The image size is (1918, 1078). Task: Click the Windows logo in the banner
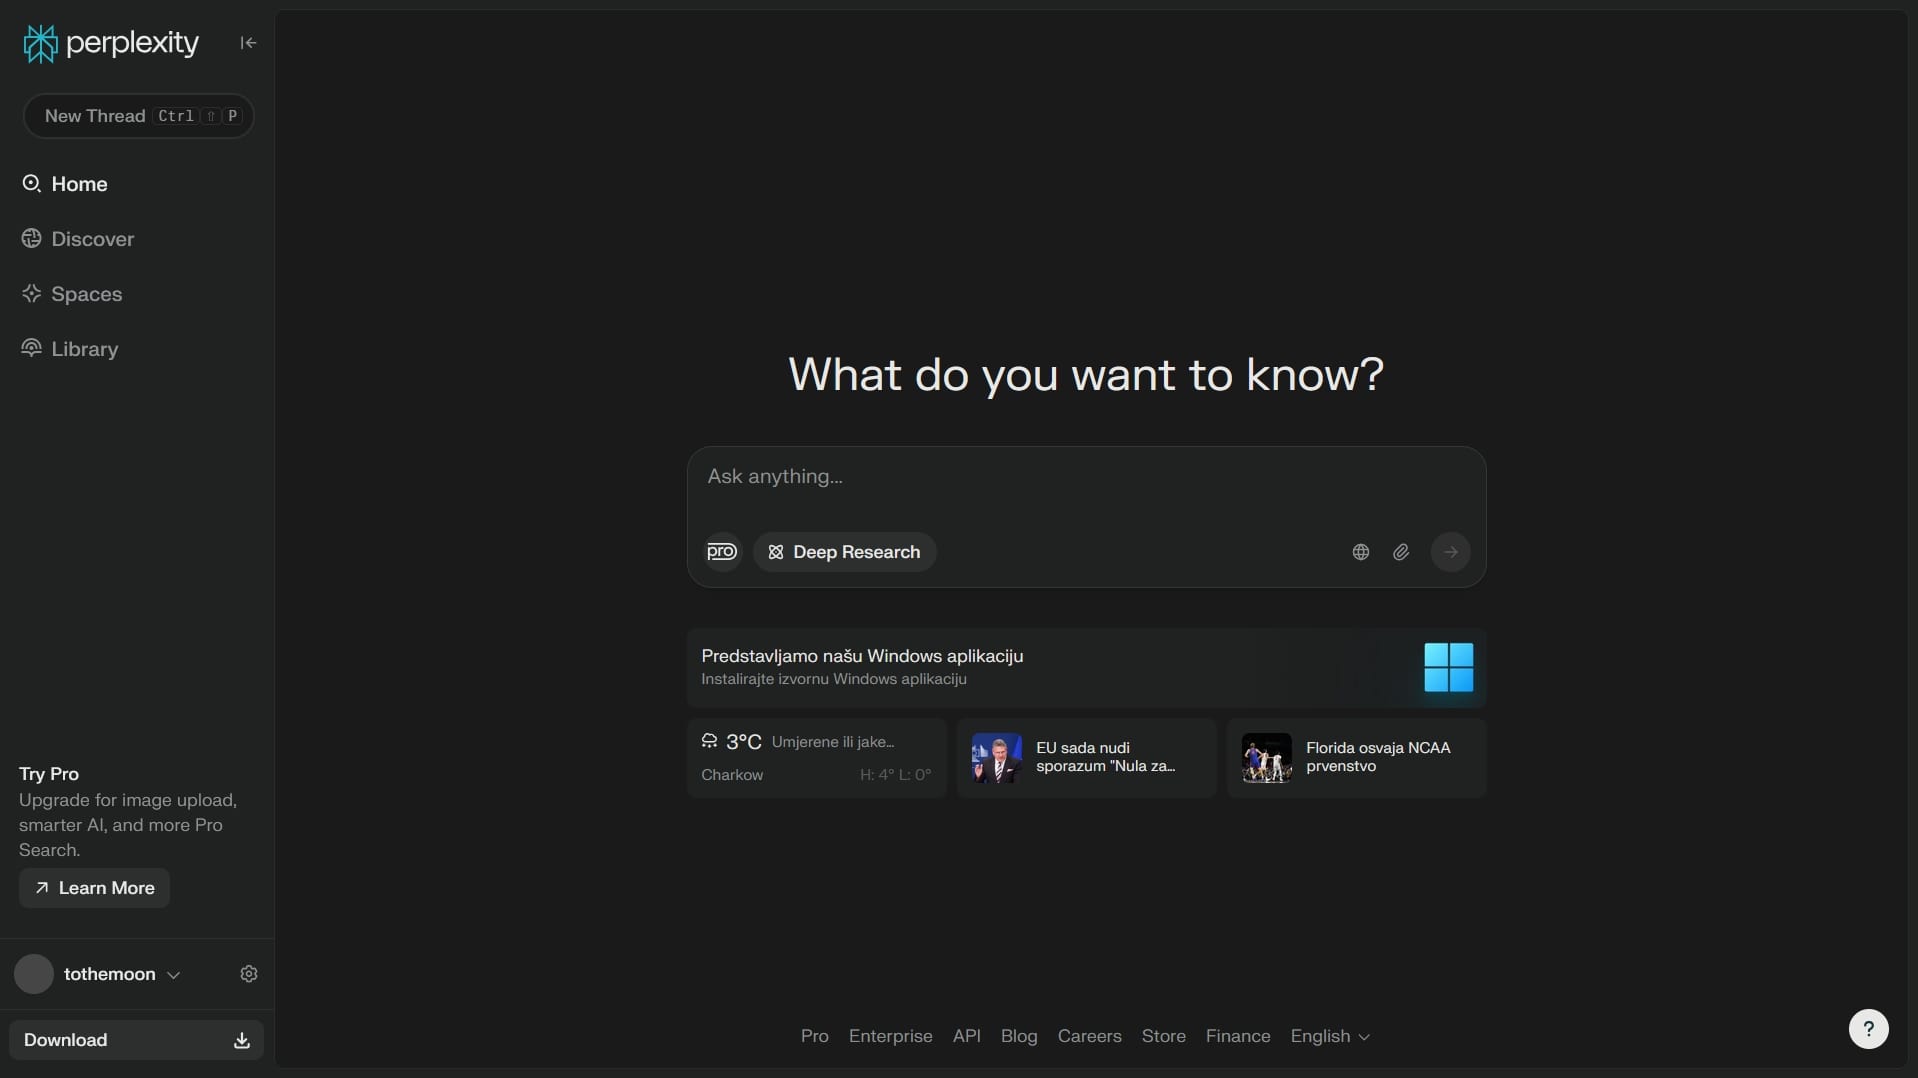pos(1448,667)
